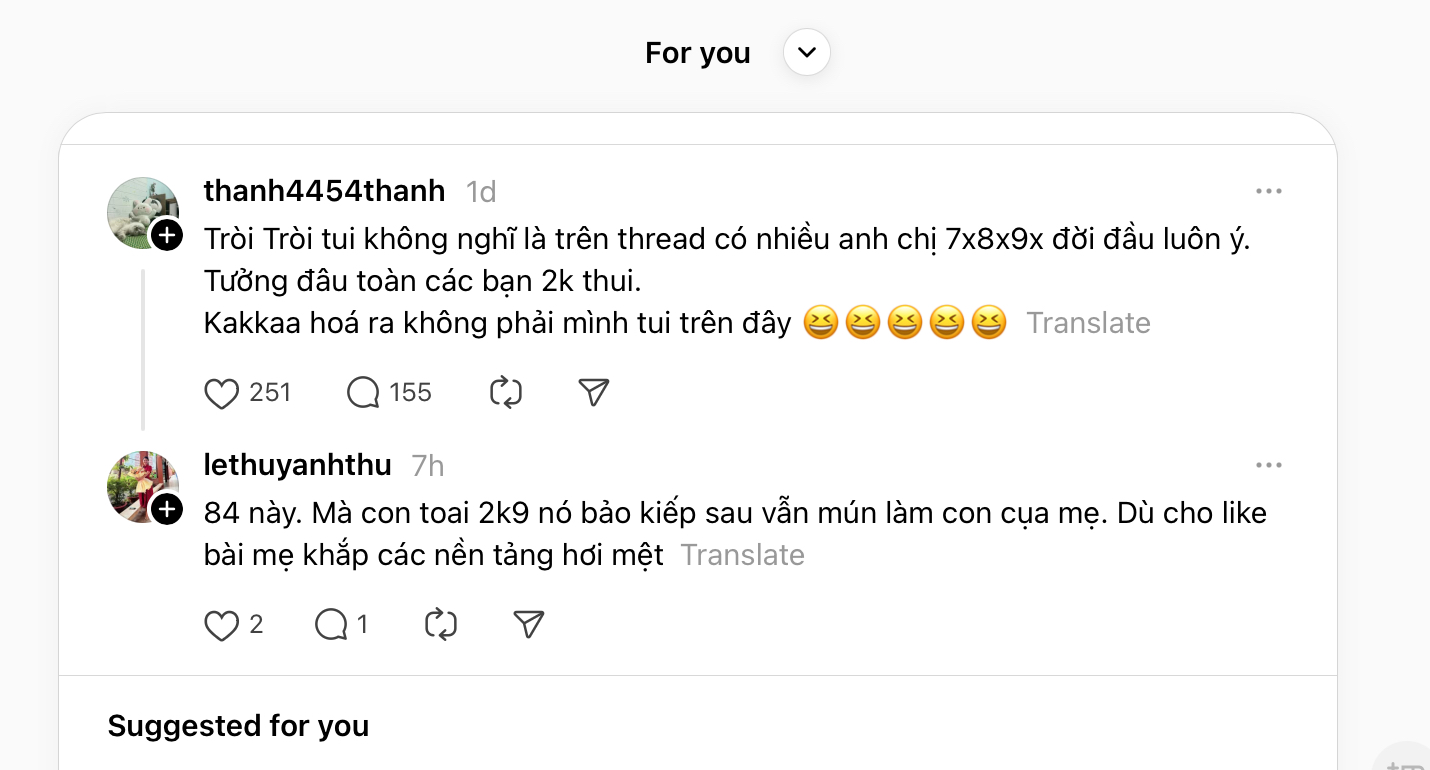Viewport: 1430px width, 770px height.
Task: Open lethuyanhthu's profile via username
Action: point(297,464)
